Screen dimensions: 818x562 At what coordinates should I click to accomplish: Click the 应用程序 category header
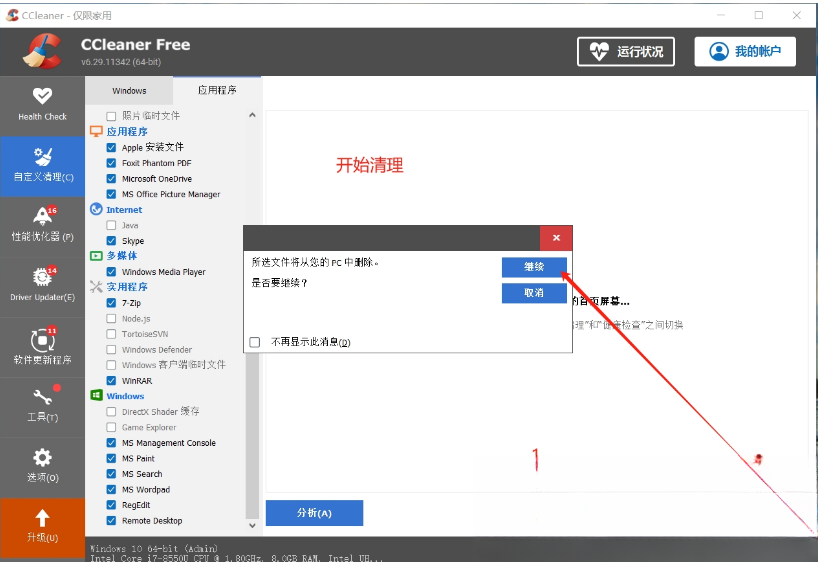click(x=127, y=131)
